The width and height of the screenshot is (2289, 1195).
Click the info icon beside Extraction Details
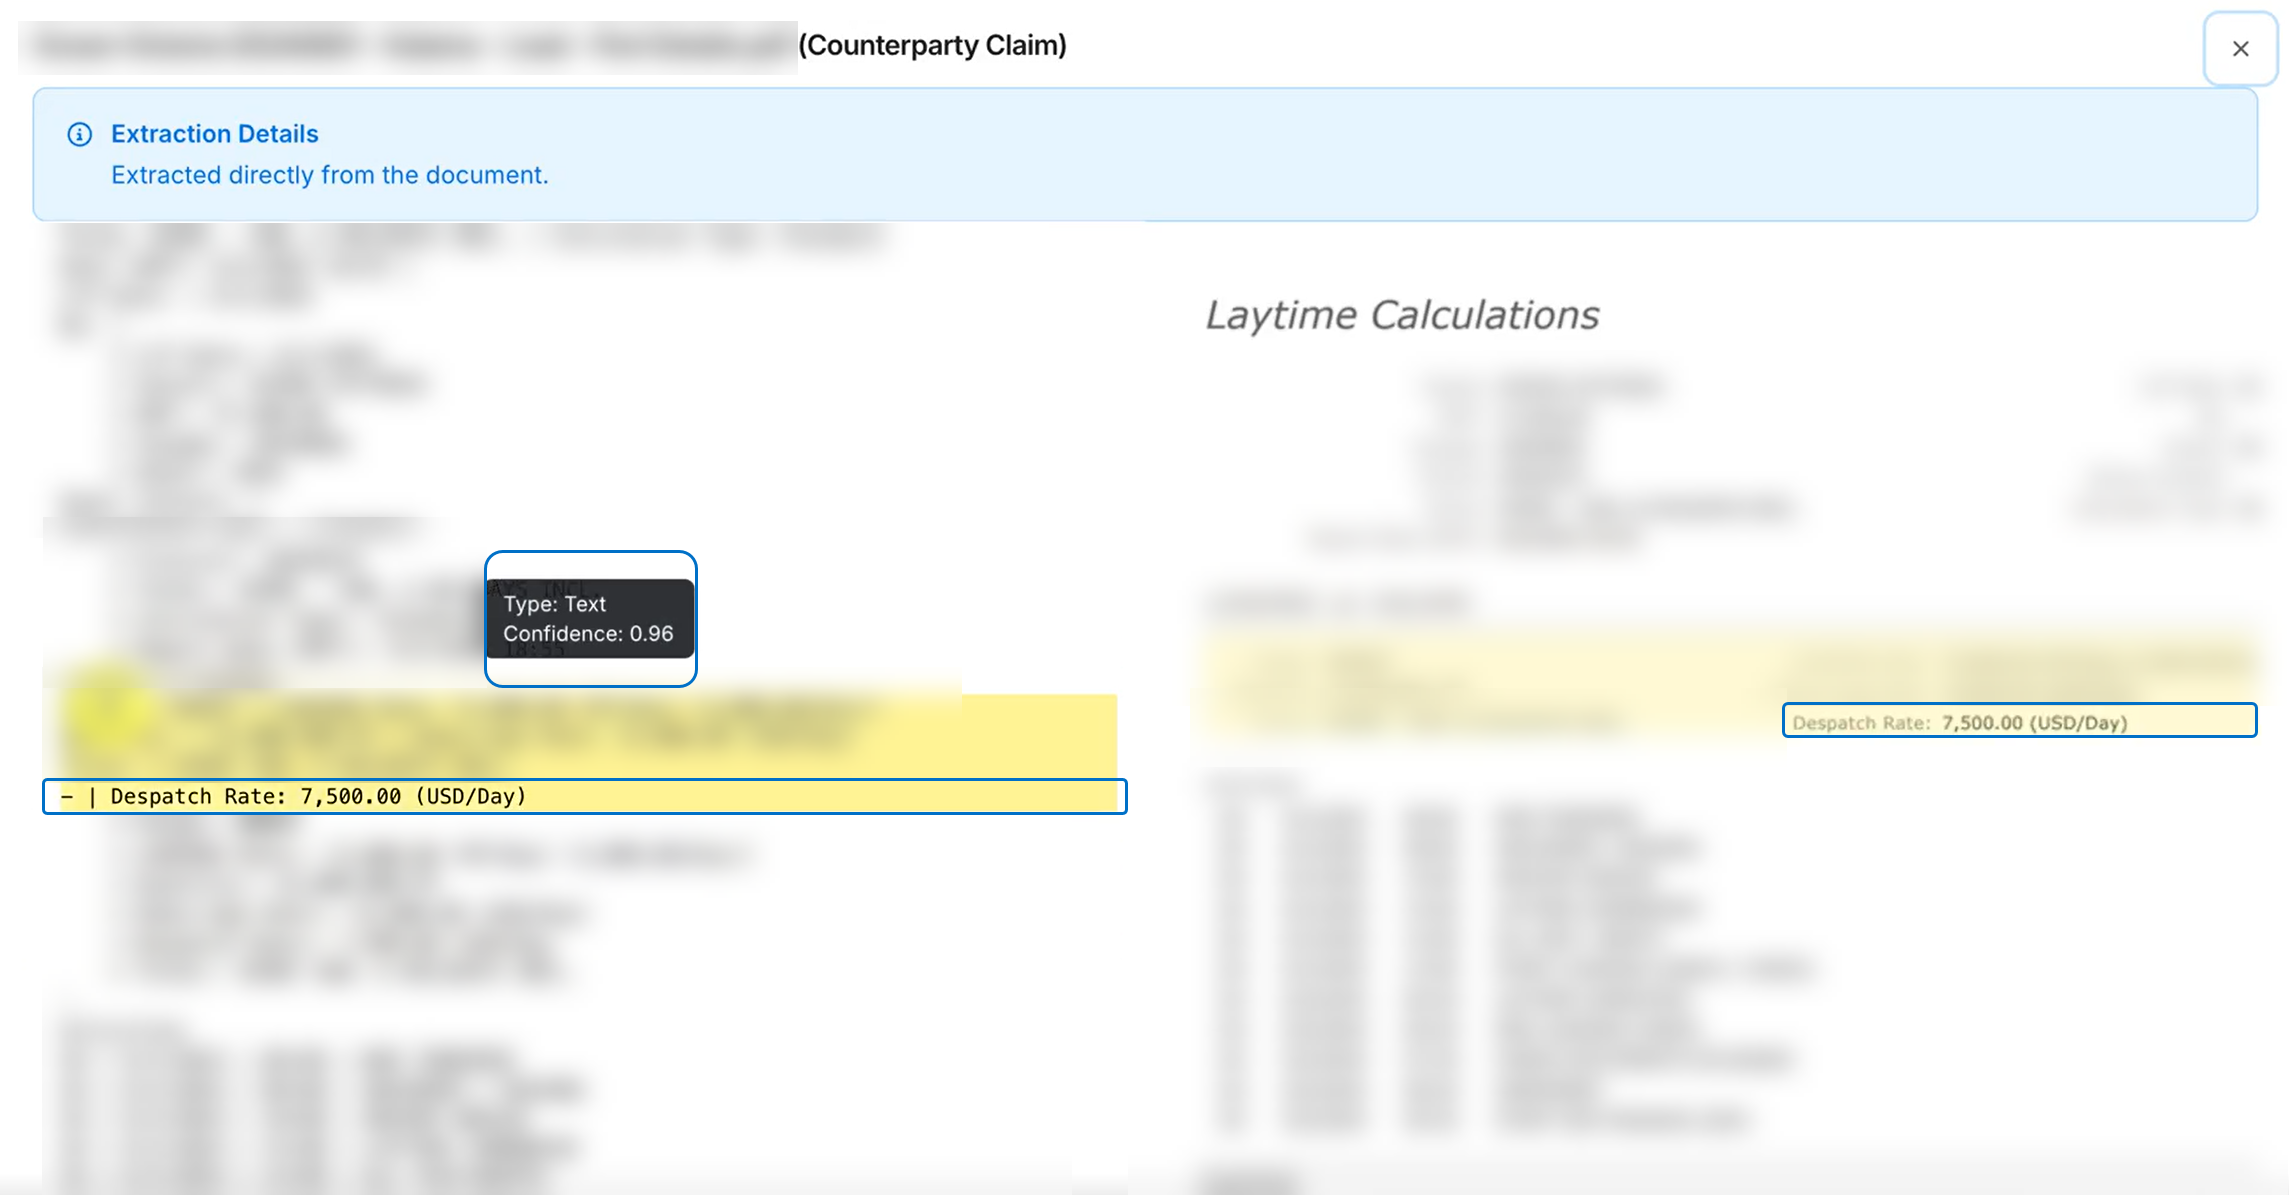click(x=80, y=134)
